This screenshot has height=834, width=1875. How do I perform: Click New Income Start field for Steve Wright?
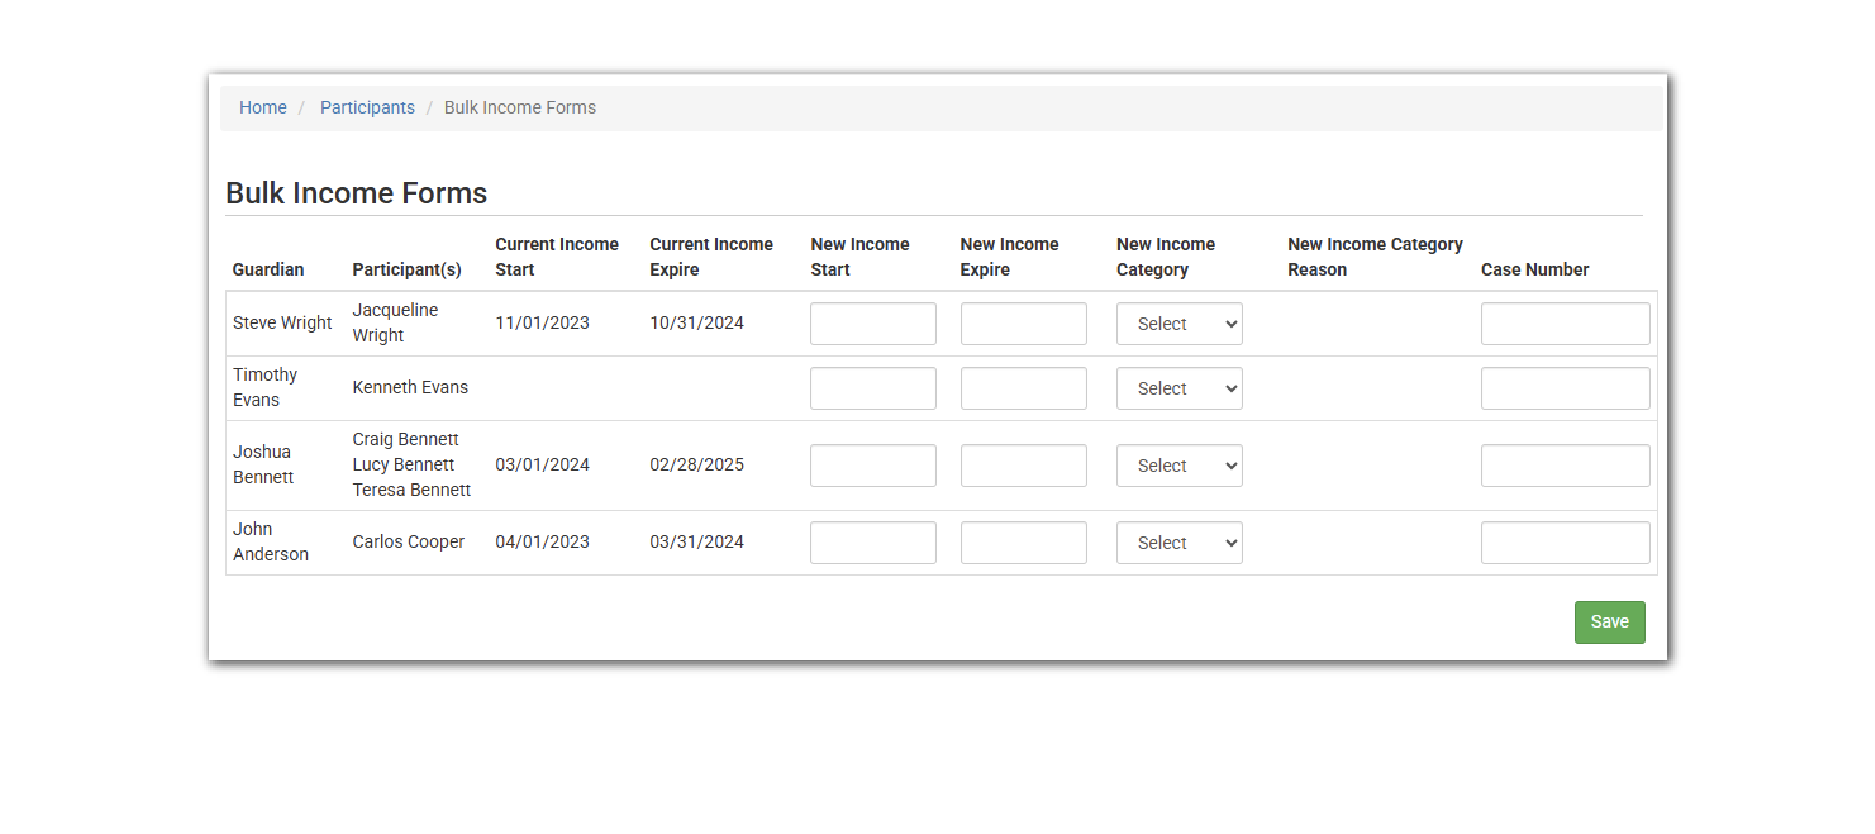(x=872, y=324)
